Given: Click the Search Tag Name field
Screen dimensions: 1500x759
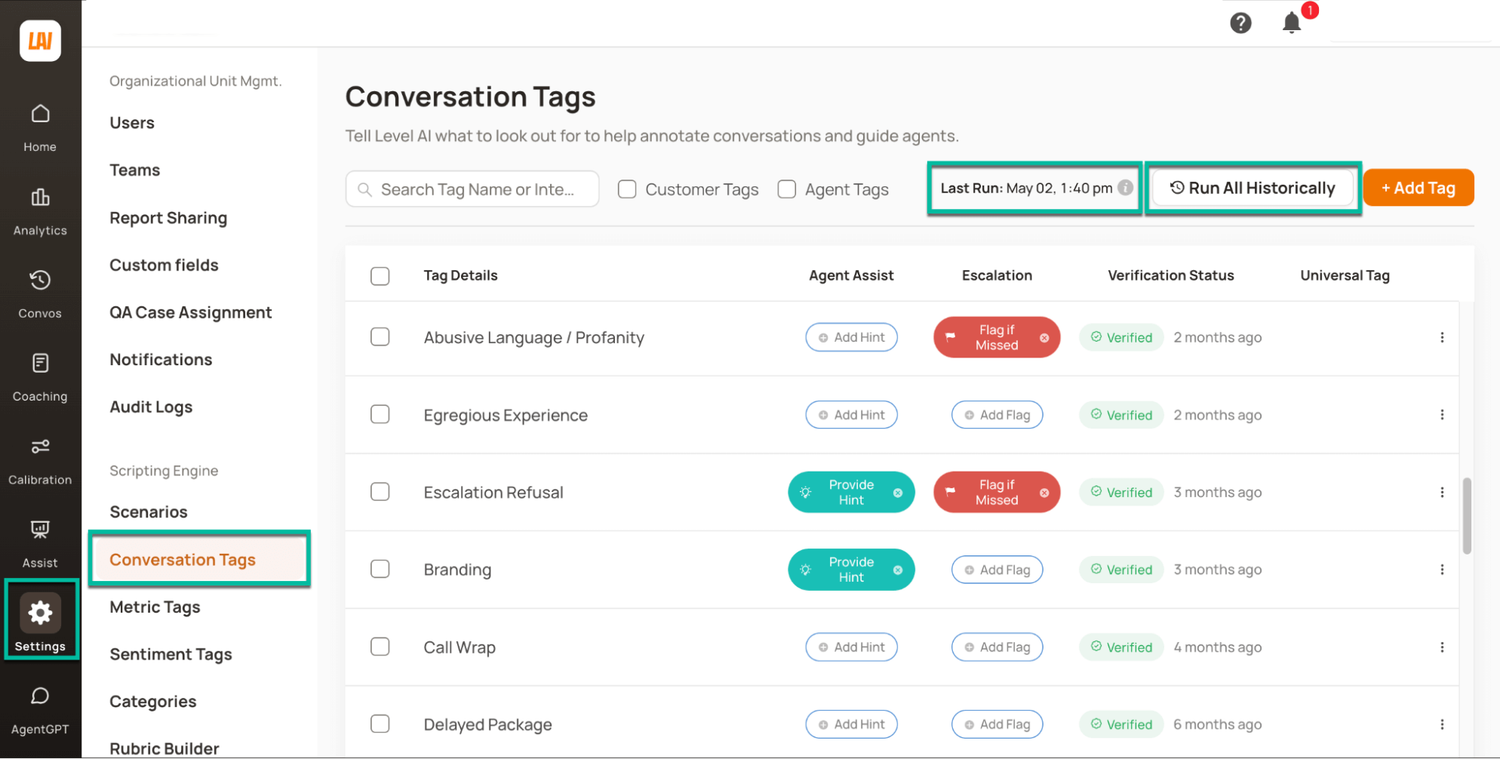Looking at the screenshot, I should (x=473, y=189).
